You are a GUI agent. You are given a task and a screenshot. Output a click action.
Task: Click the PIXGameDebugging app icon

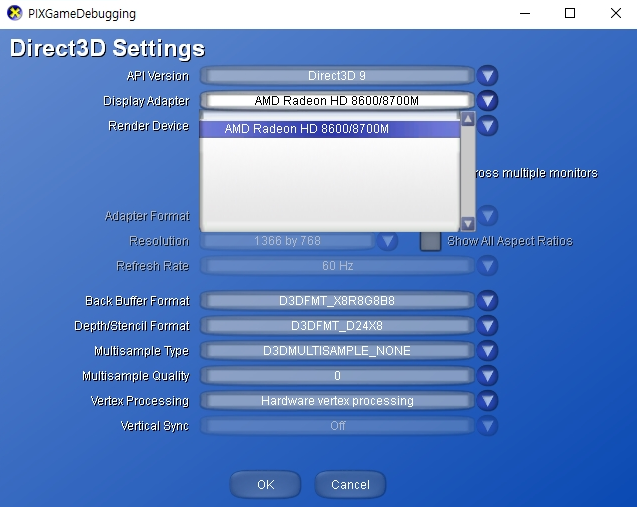tap(15, 13)
